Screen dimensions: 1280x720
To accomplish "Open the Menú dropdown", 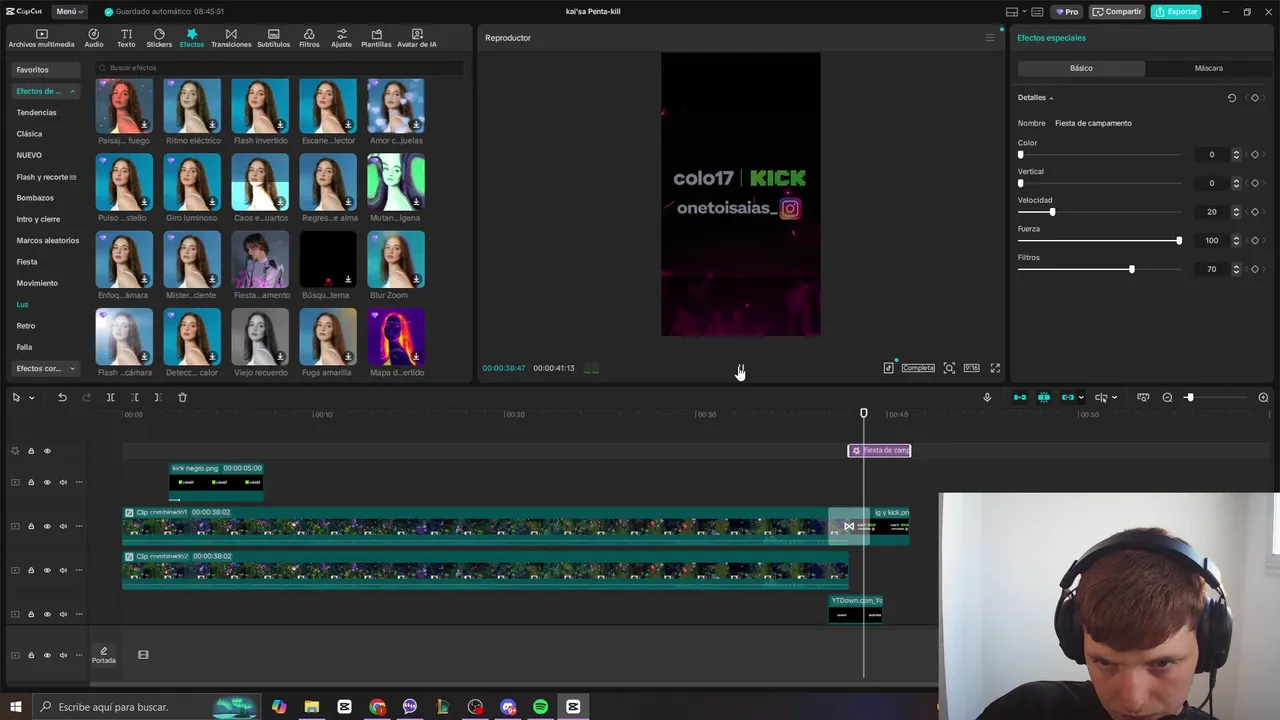I will point(69,11).
